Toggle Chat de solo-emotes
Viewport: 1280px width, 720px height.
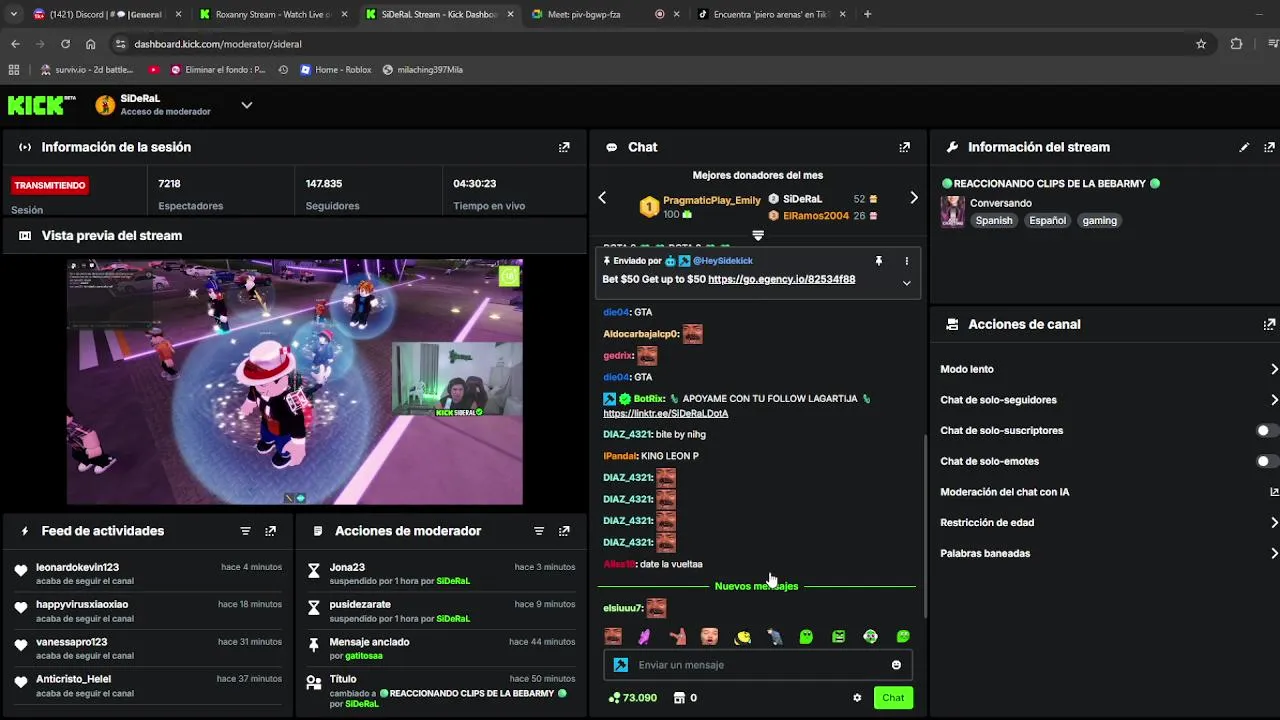[1267, 461]
